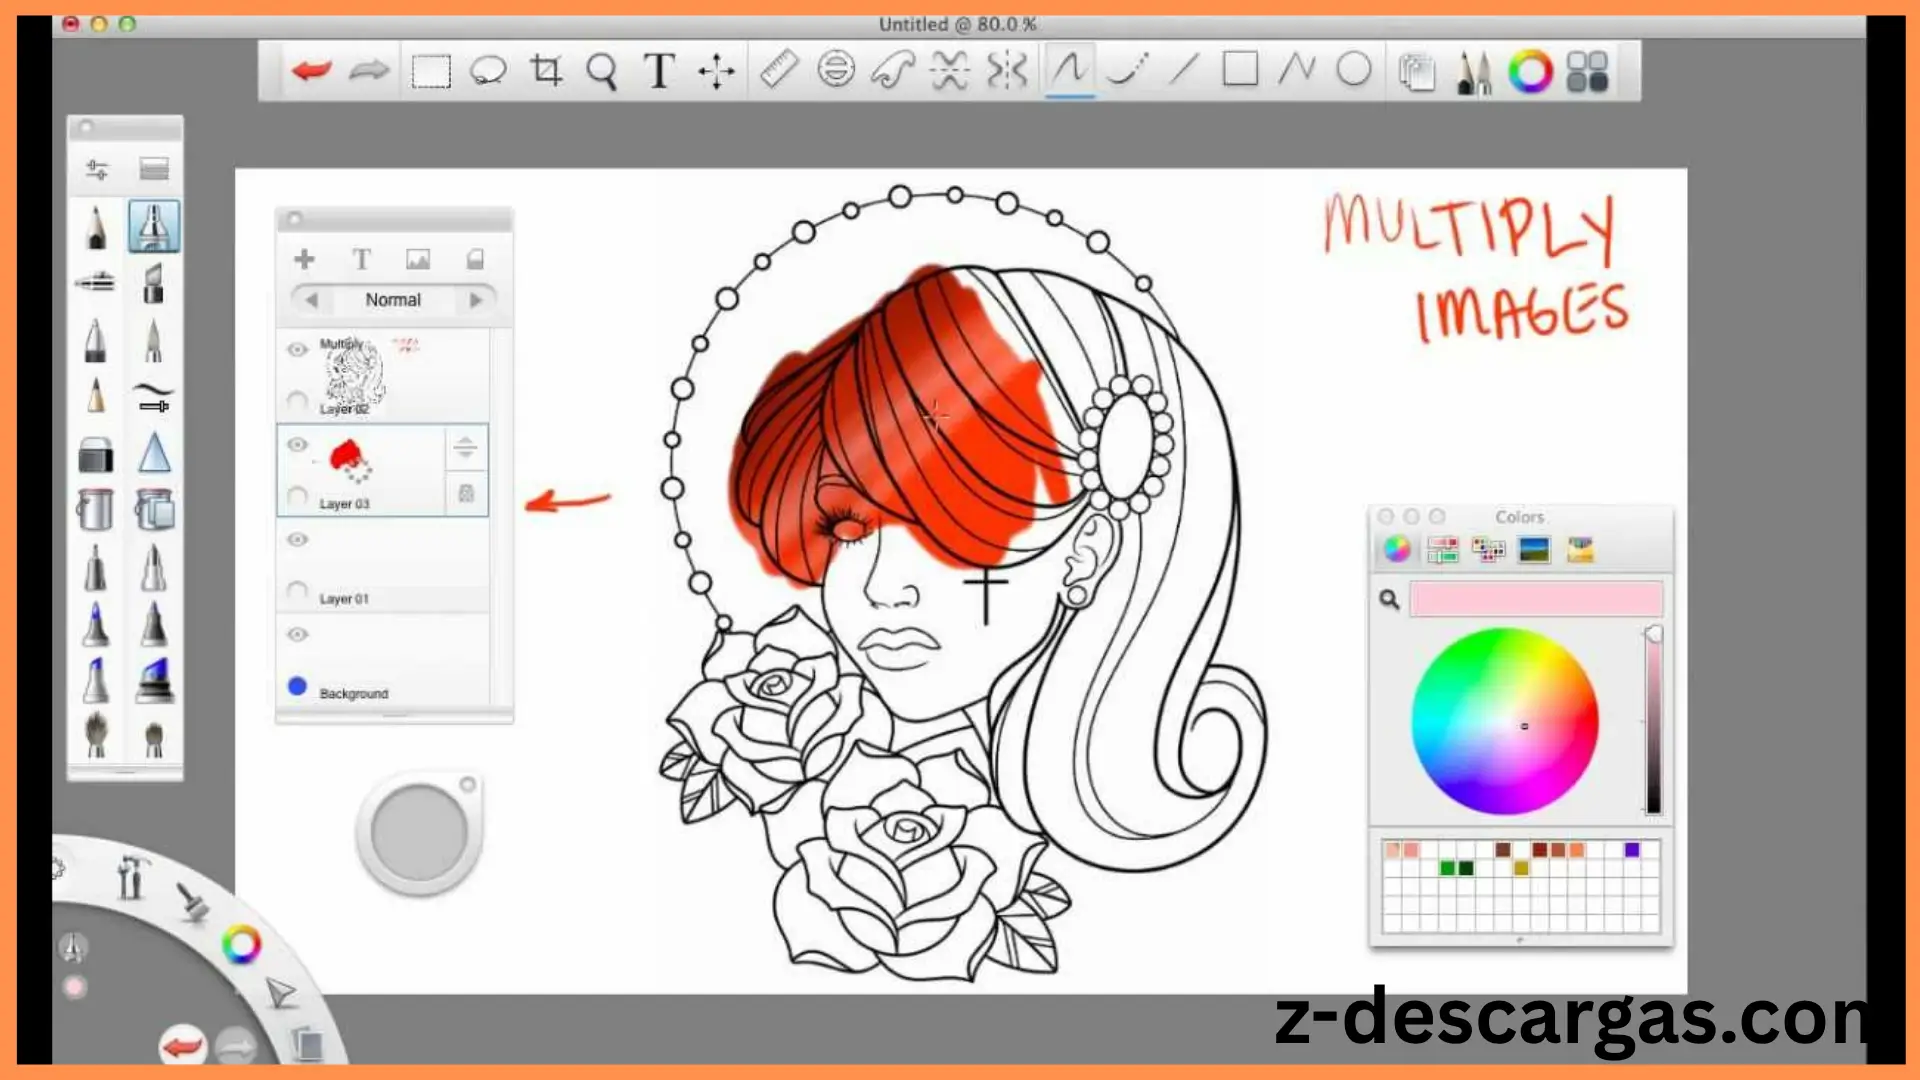Open the Brush palette from top toolbar
Image resolution: width=1920 pixels, height=1080 pixels.
(1473, 72)
